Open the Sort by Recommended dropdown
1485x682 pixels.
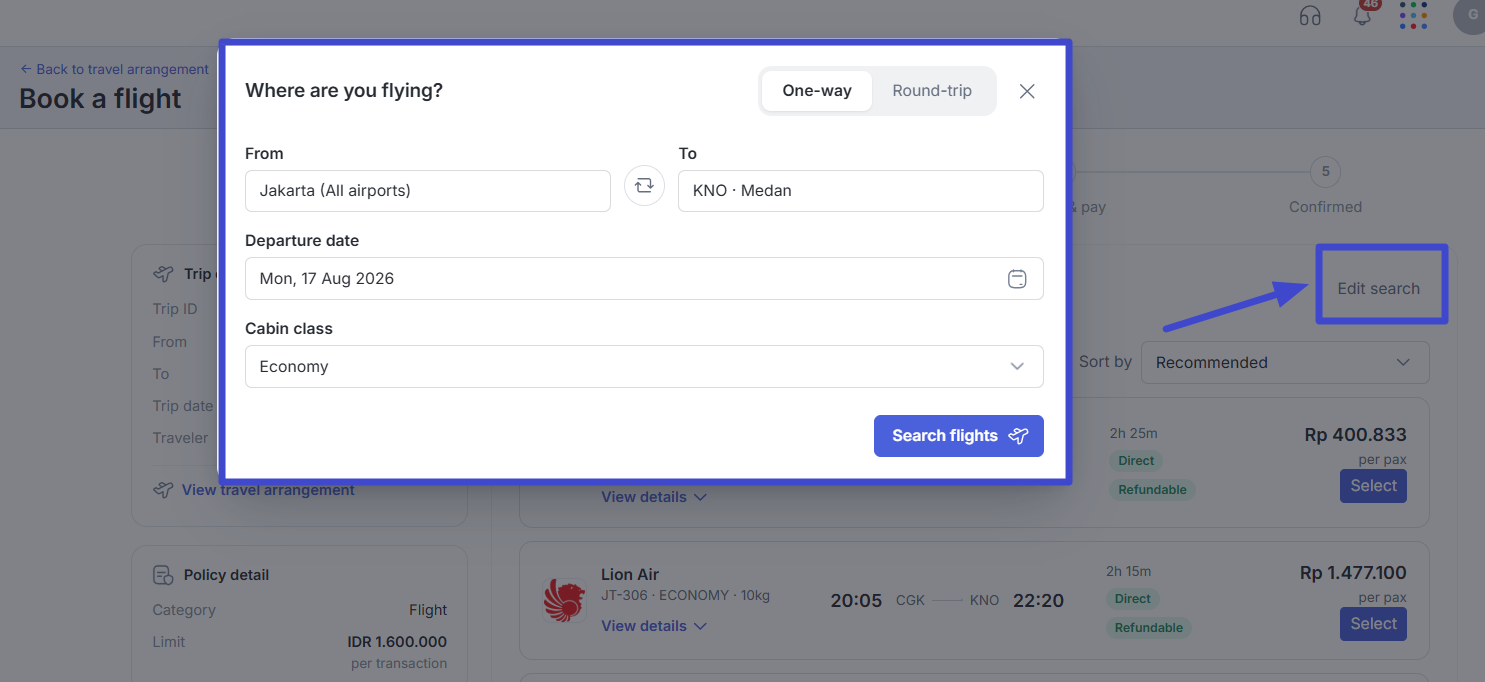[1285, 362]
